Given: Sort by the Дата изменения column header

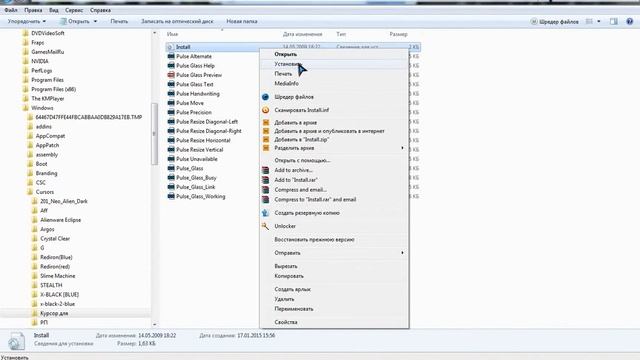Looking at the screenshot, I should point(302,34).
